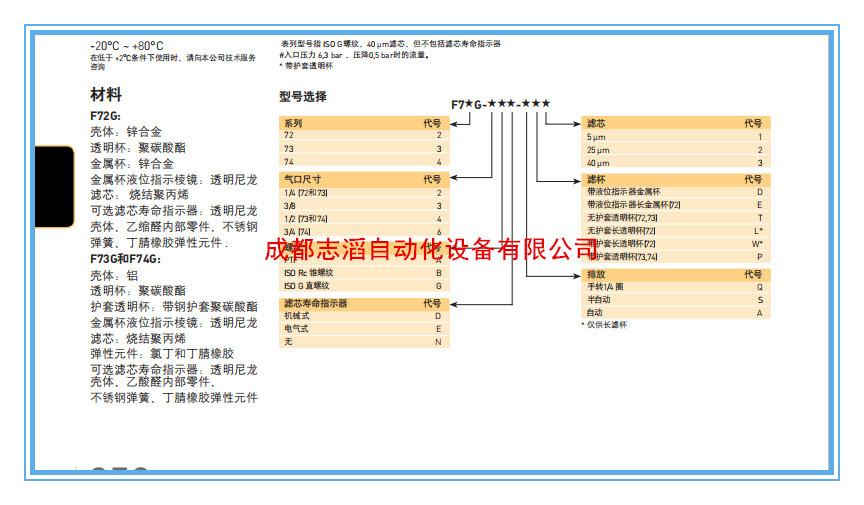
Task: Click the black tab on left page edge
Action: tap(54, 186)
